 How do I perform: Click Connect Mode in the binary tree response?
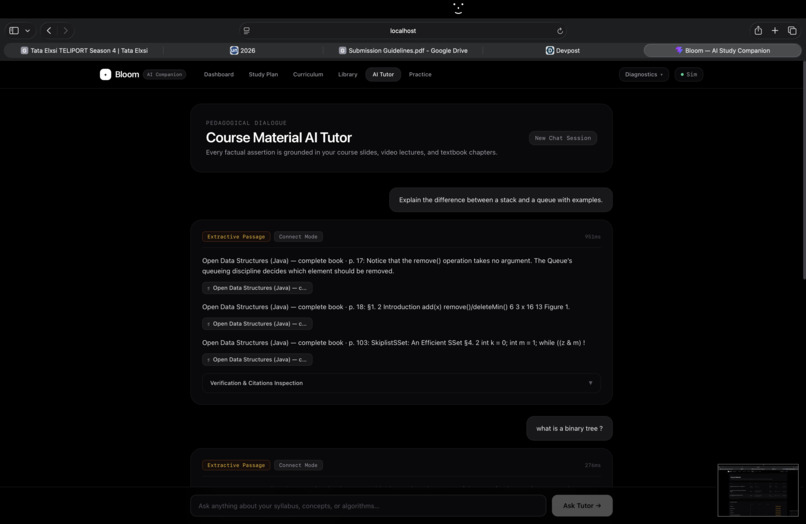pyautogui.click(x=298, y=465)
